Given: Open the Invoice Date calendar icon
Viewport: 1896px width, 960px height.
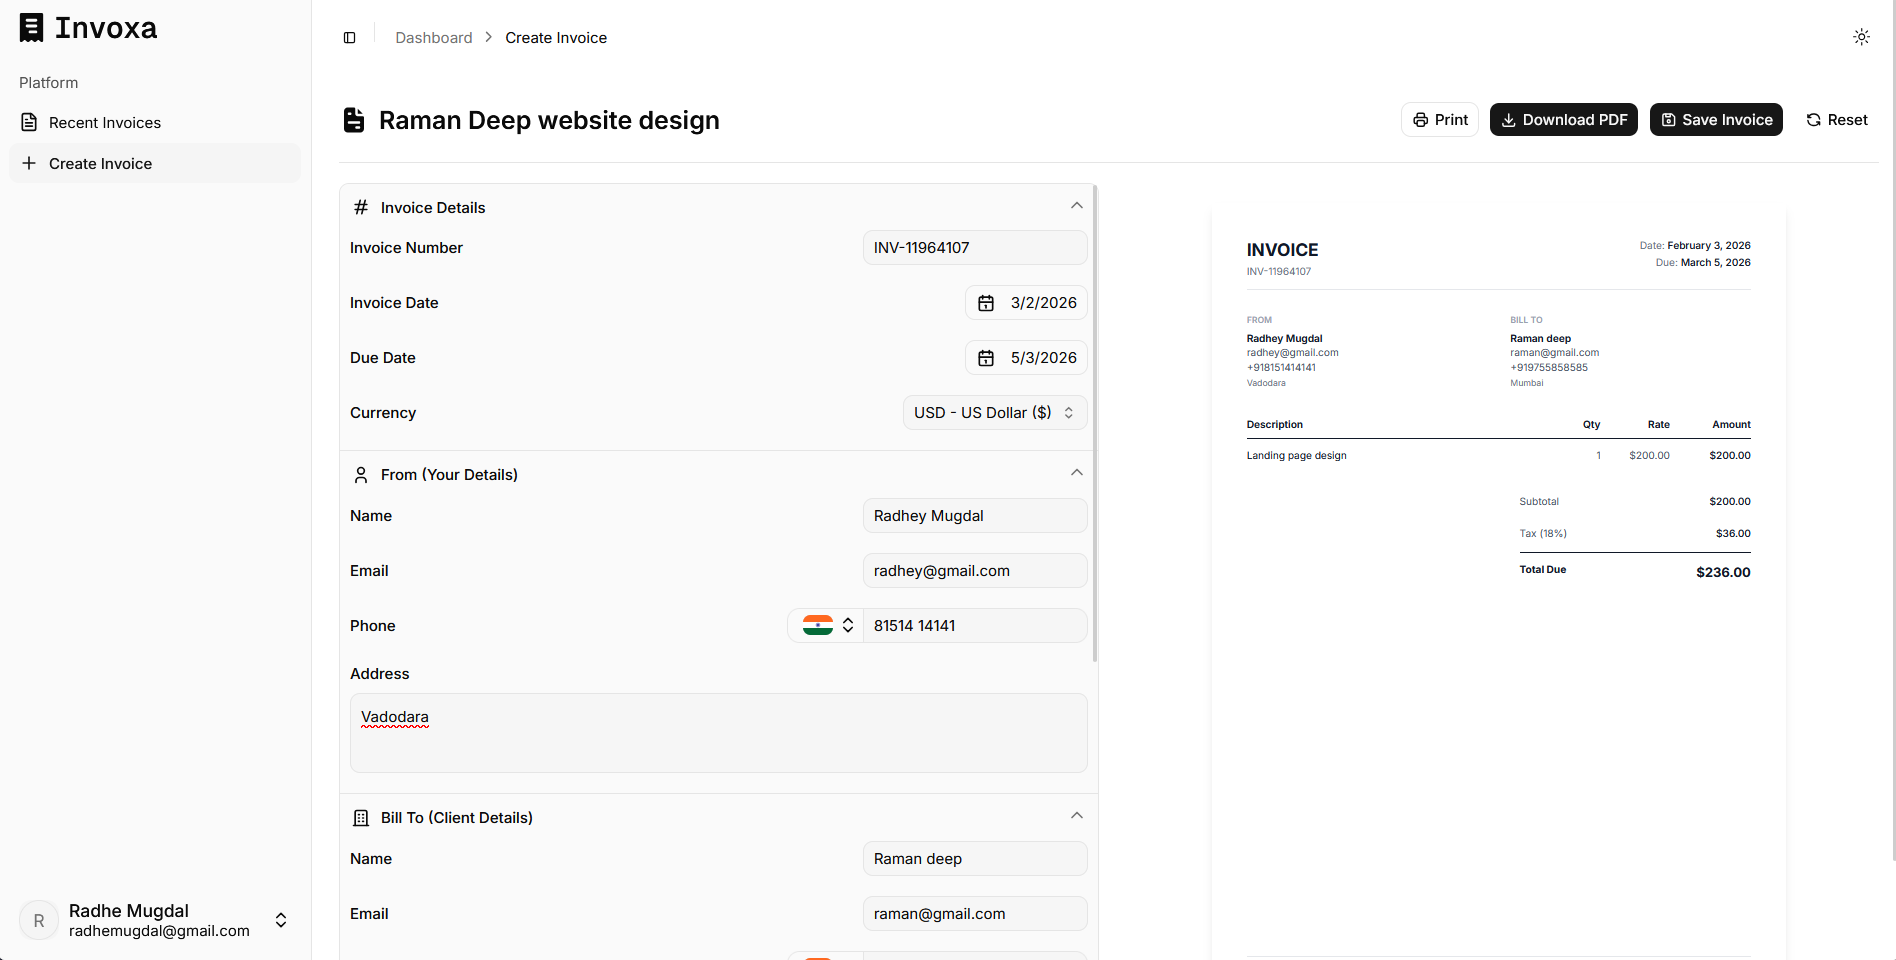Looking at the screenshot, I should (x=986, y=303).
